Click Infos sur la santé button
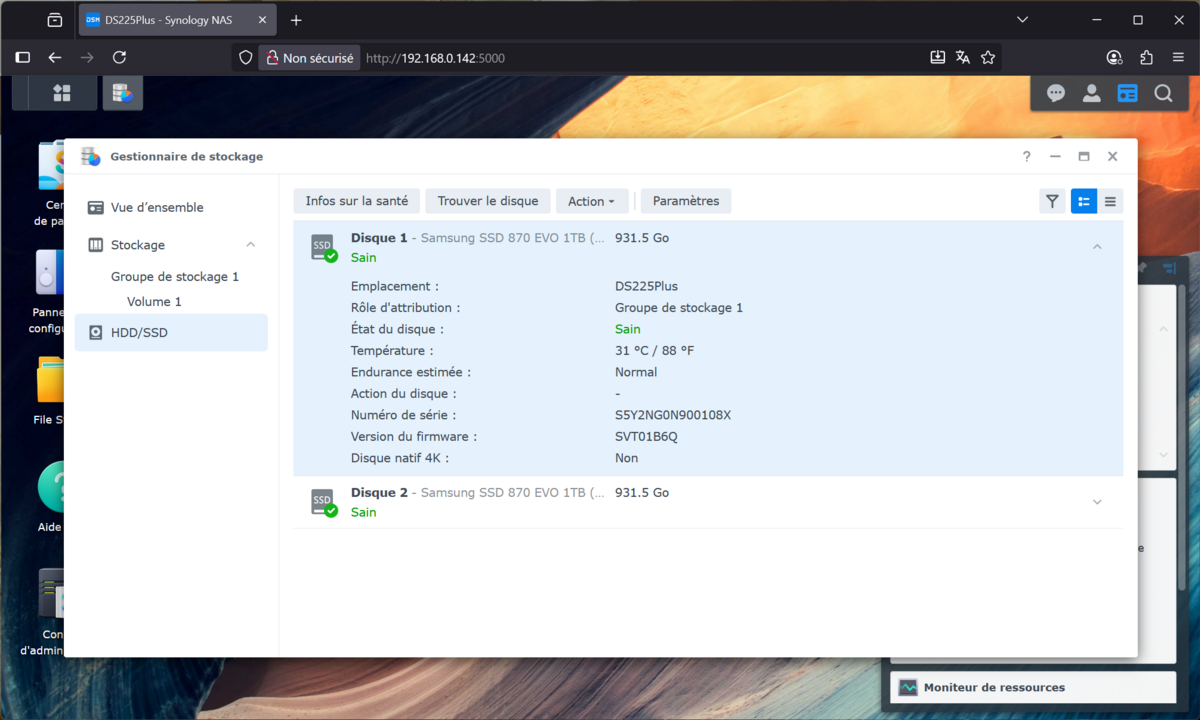 (x=357, y=201)
